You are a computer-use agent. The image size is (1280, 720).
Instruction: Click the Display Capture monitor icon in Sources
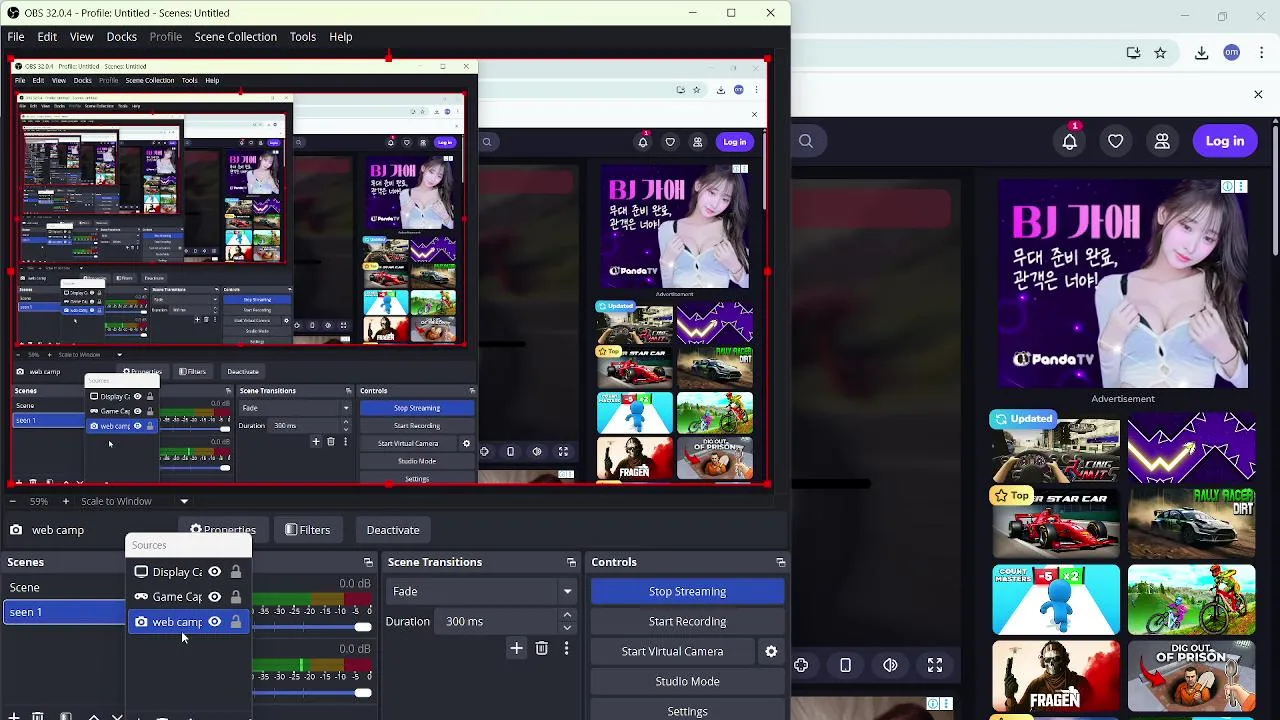(141, 572)
